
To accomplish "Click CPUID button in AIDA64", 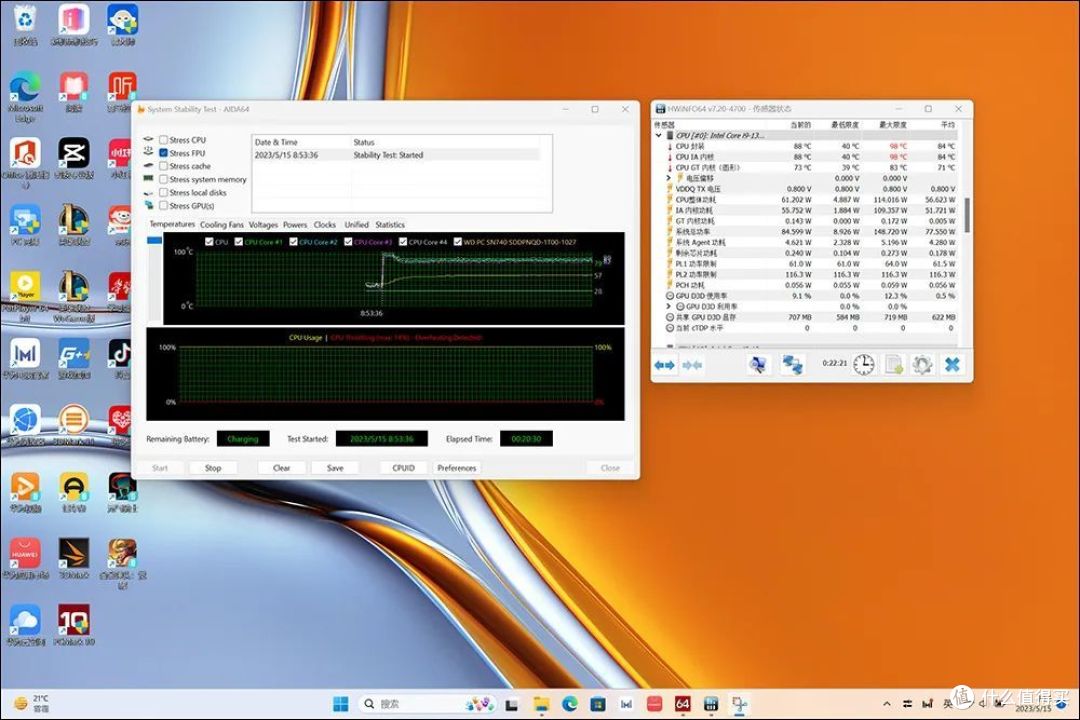I will click(403, 468).
